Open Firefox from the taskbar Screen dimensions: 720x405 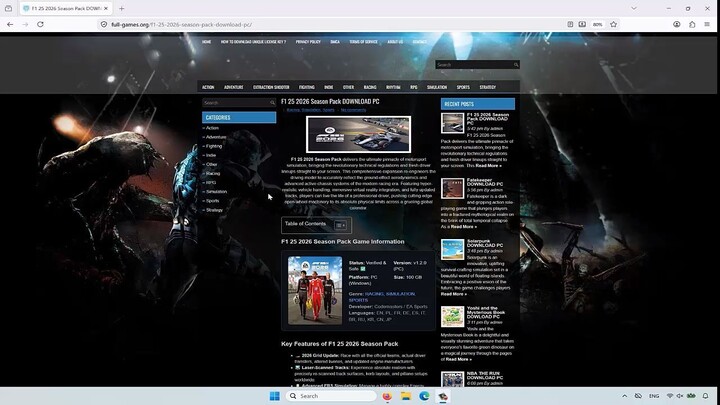pos(387,396)
